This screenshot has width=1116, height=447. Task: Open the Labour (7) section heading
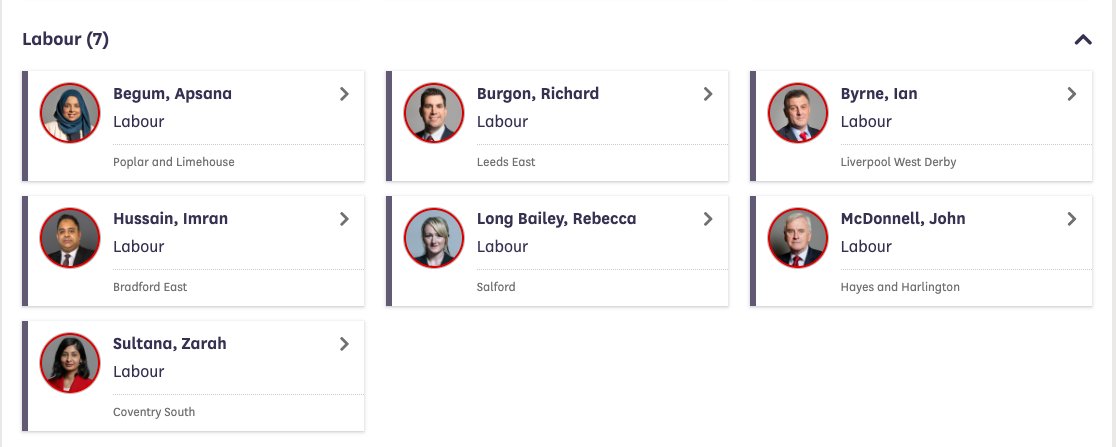65,39
